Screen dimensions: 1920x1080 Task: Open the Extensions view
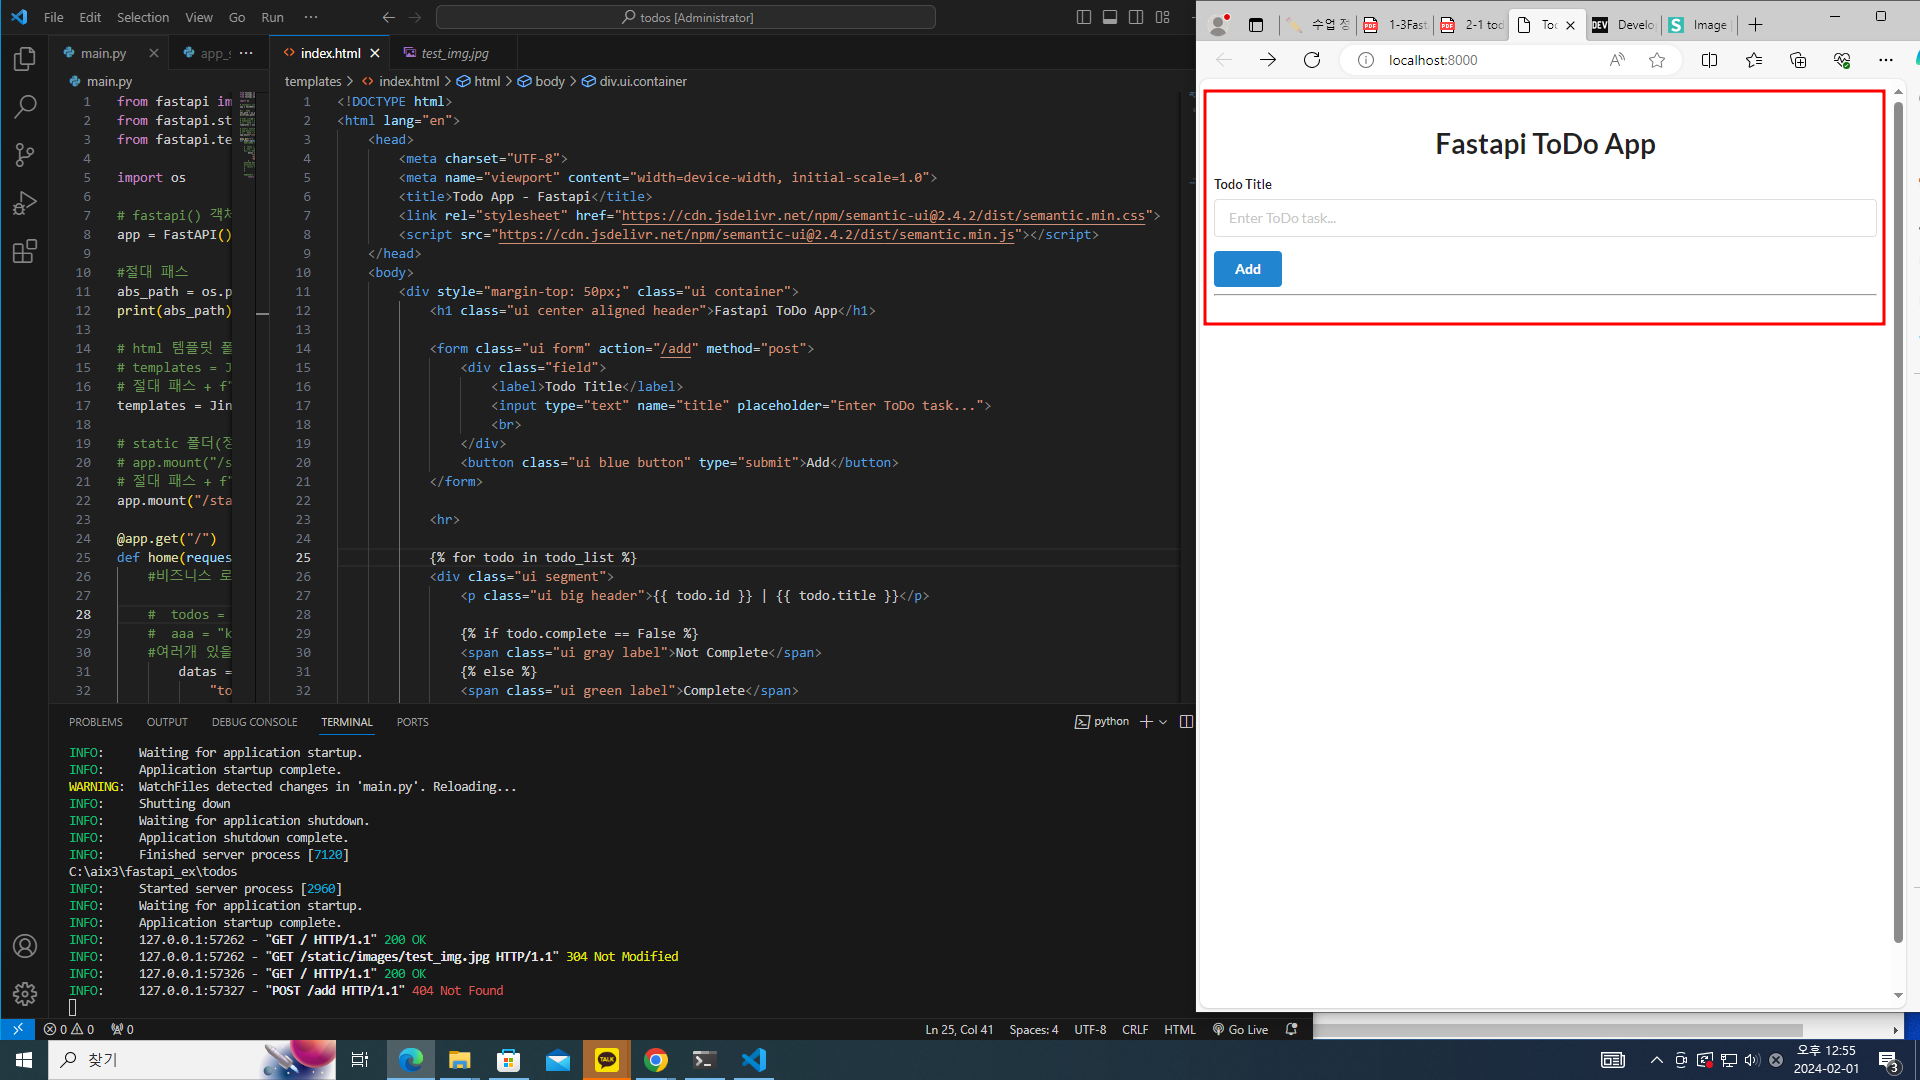[25, 251]
